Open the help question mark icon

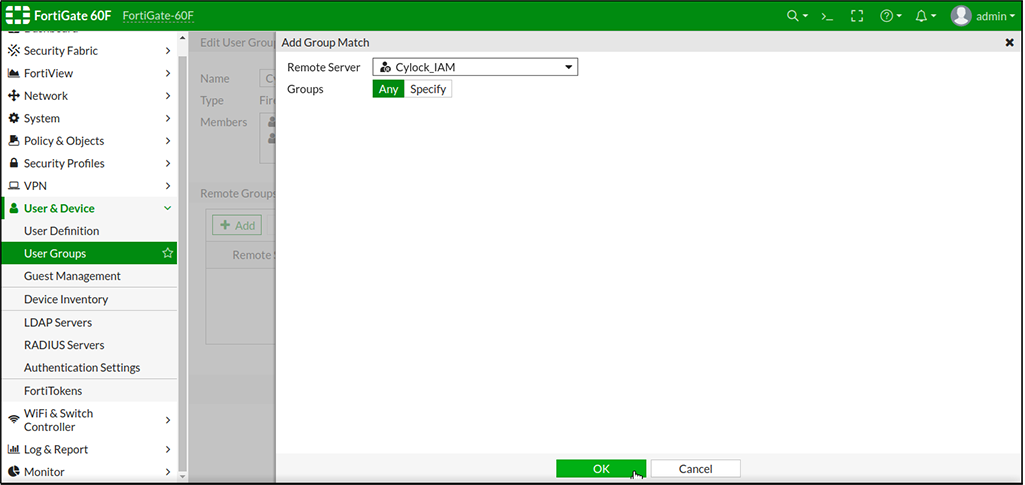pyautogui.click(x=888, y=16)
